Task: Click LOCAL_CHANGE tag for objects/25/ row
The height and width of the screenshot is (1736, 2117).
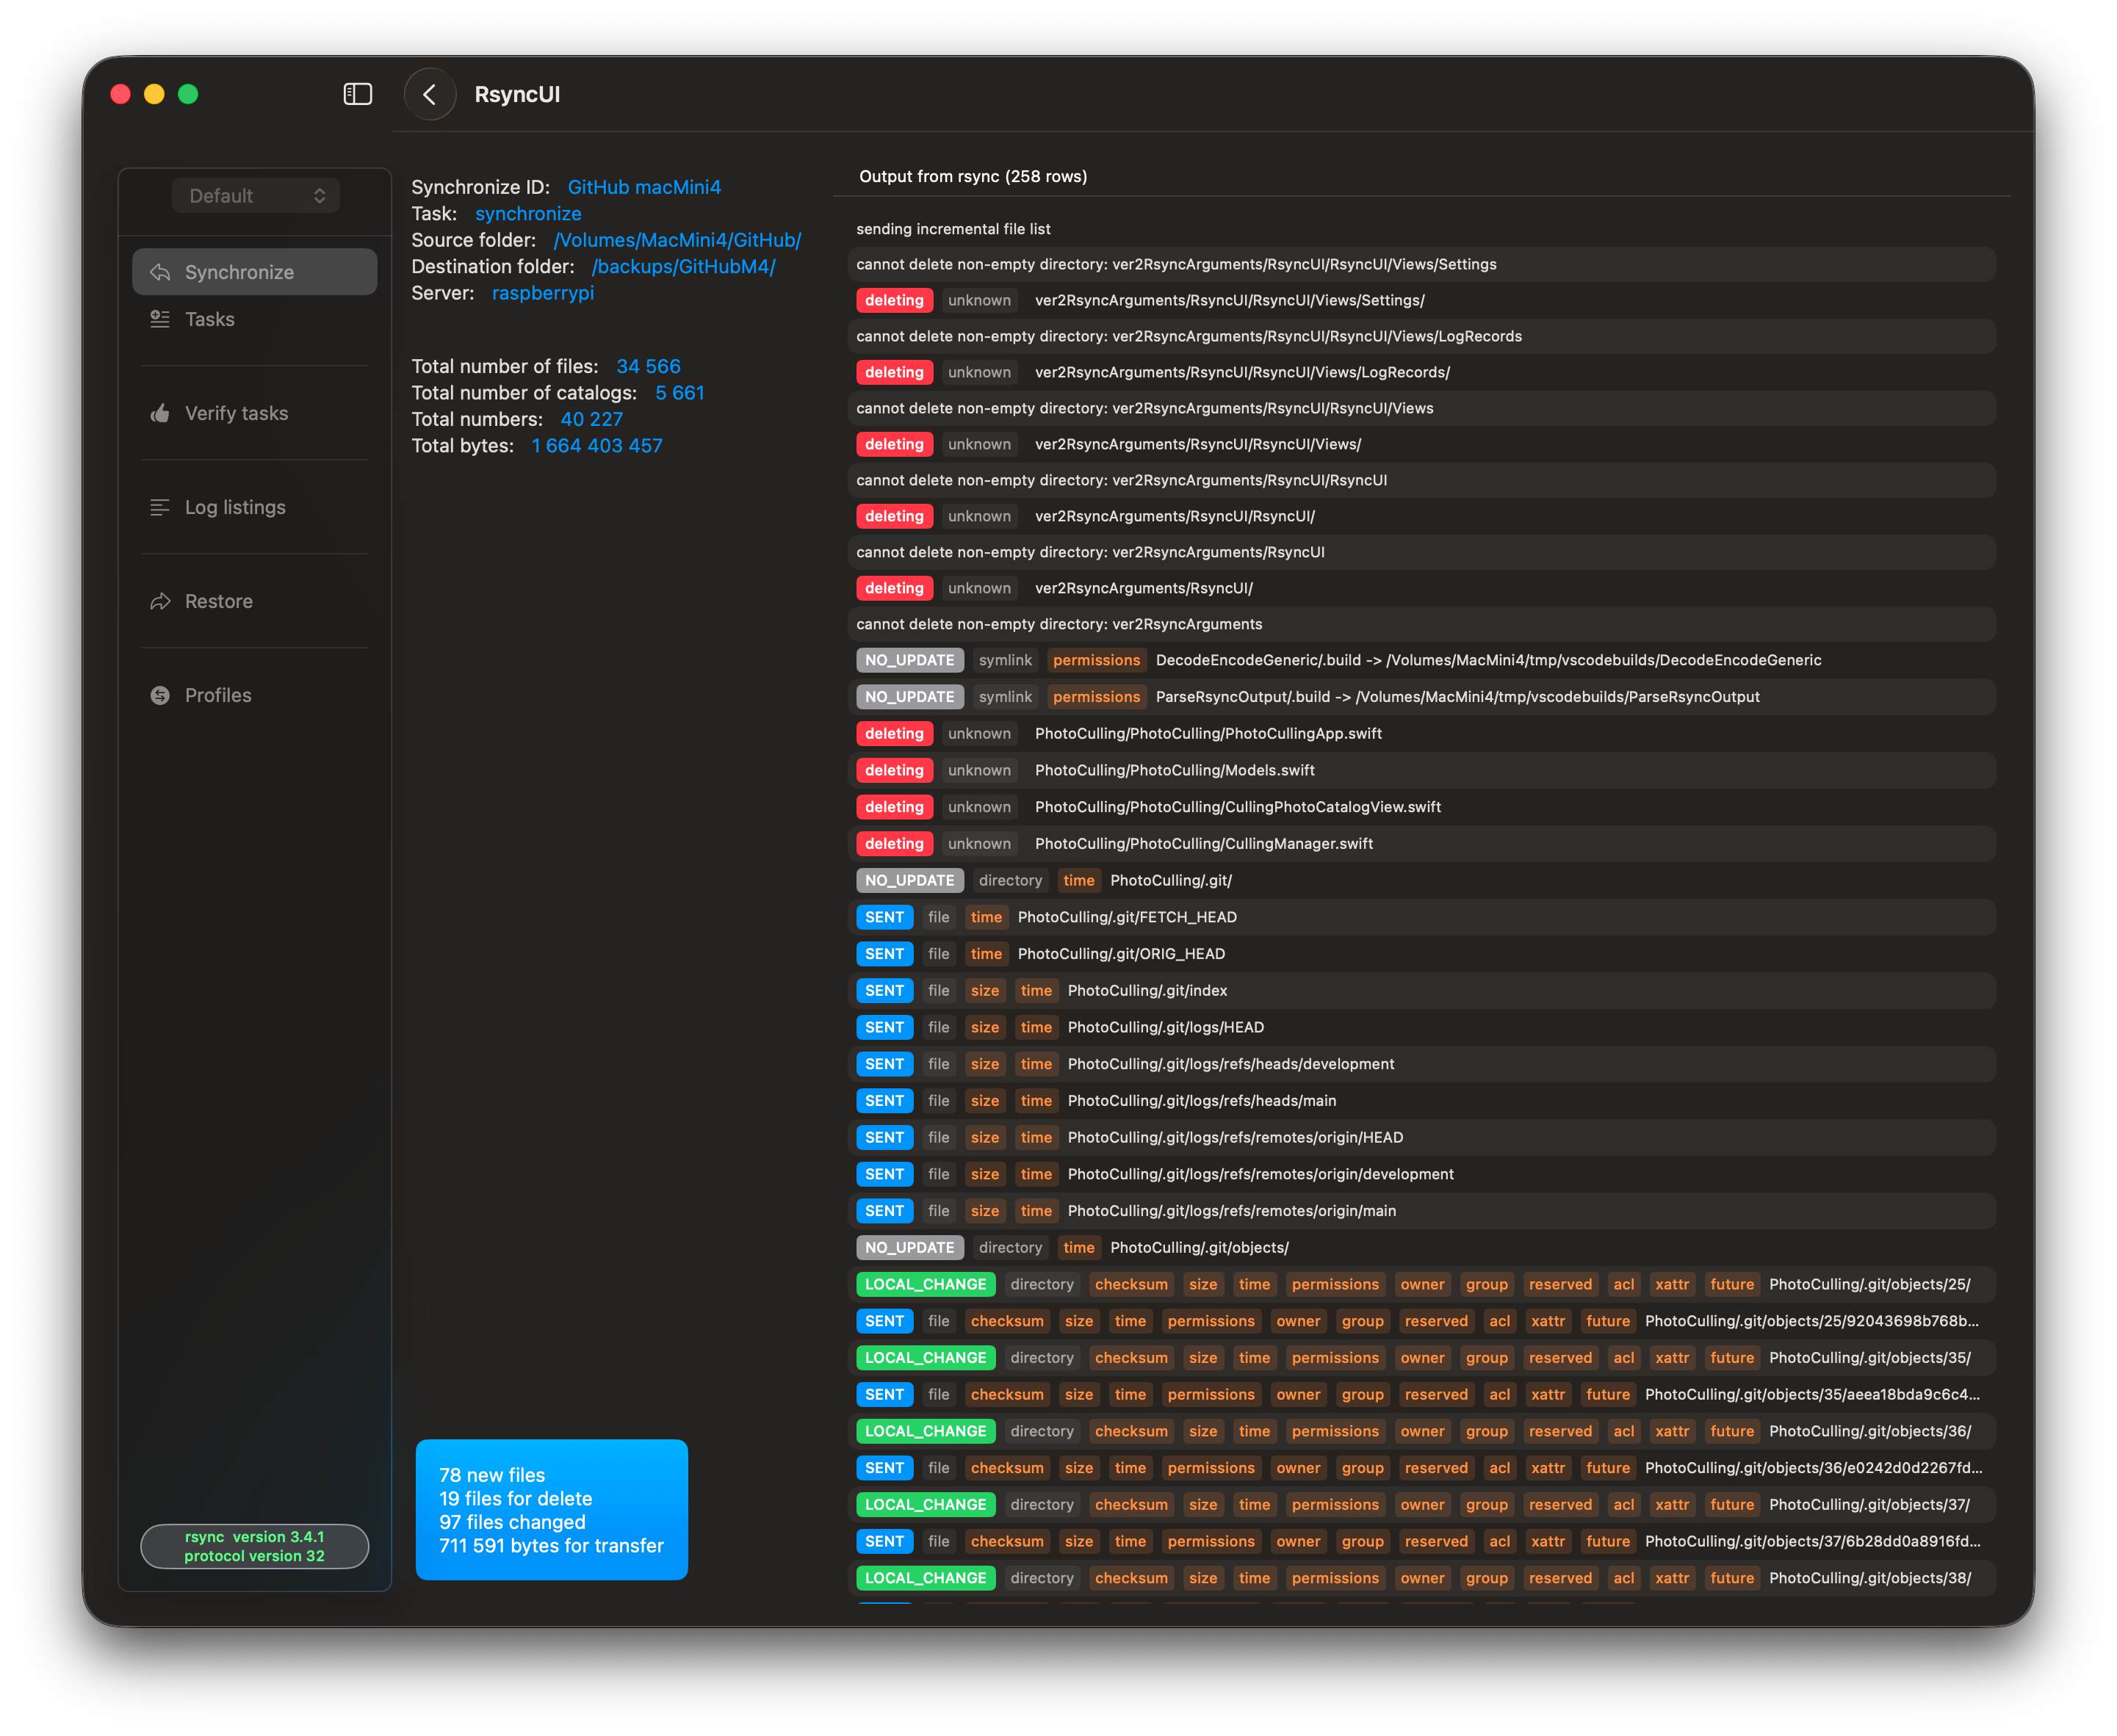Action: pyautogui.click(x=925, y=1284)
